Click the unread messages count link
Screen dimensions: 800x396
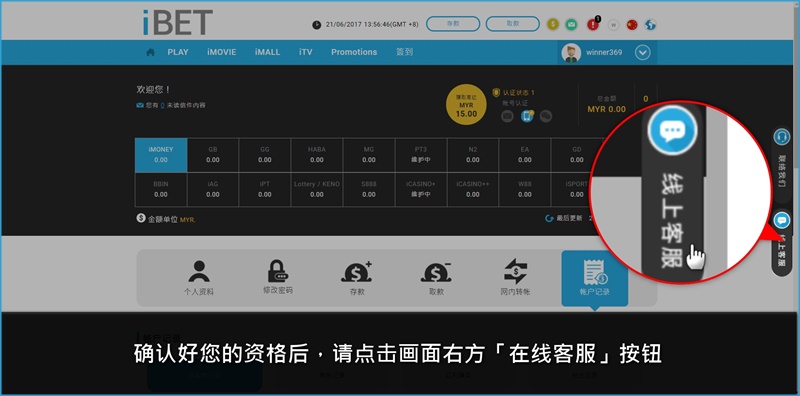coord(162,106)
